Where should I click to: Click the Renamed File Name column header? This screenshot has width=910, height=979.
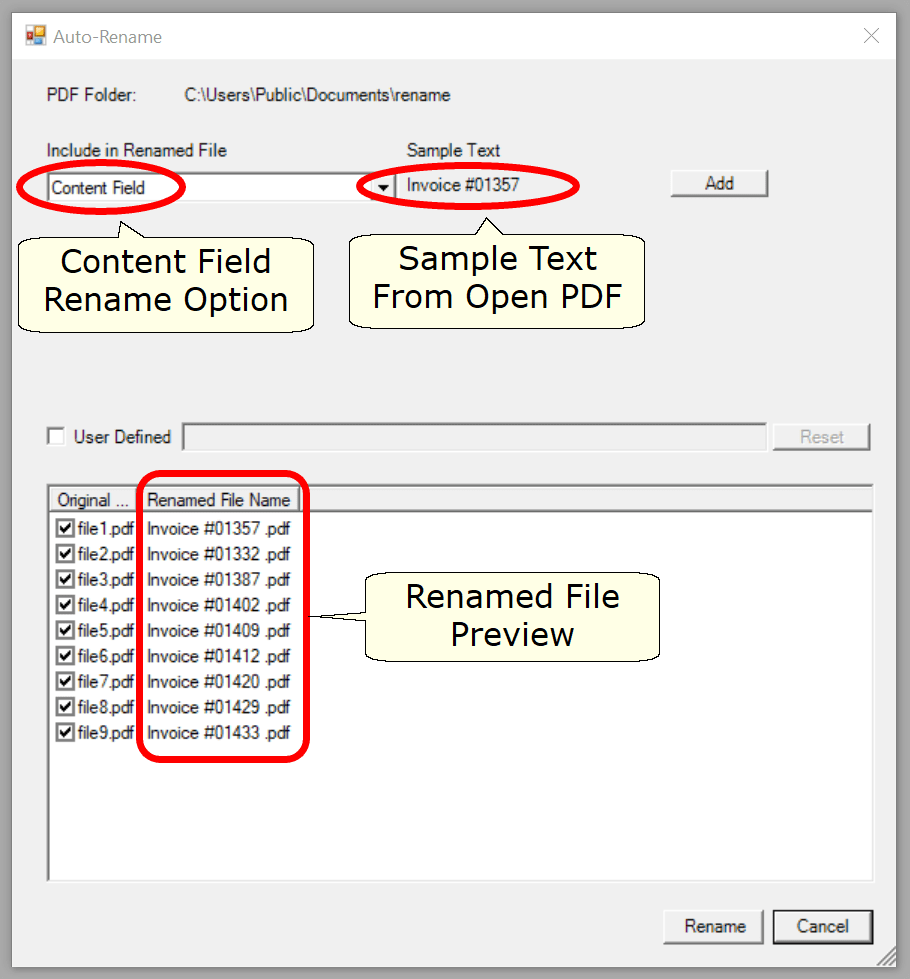pyautogui.click(x=220, y=499)
